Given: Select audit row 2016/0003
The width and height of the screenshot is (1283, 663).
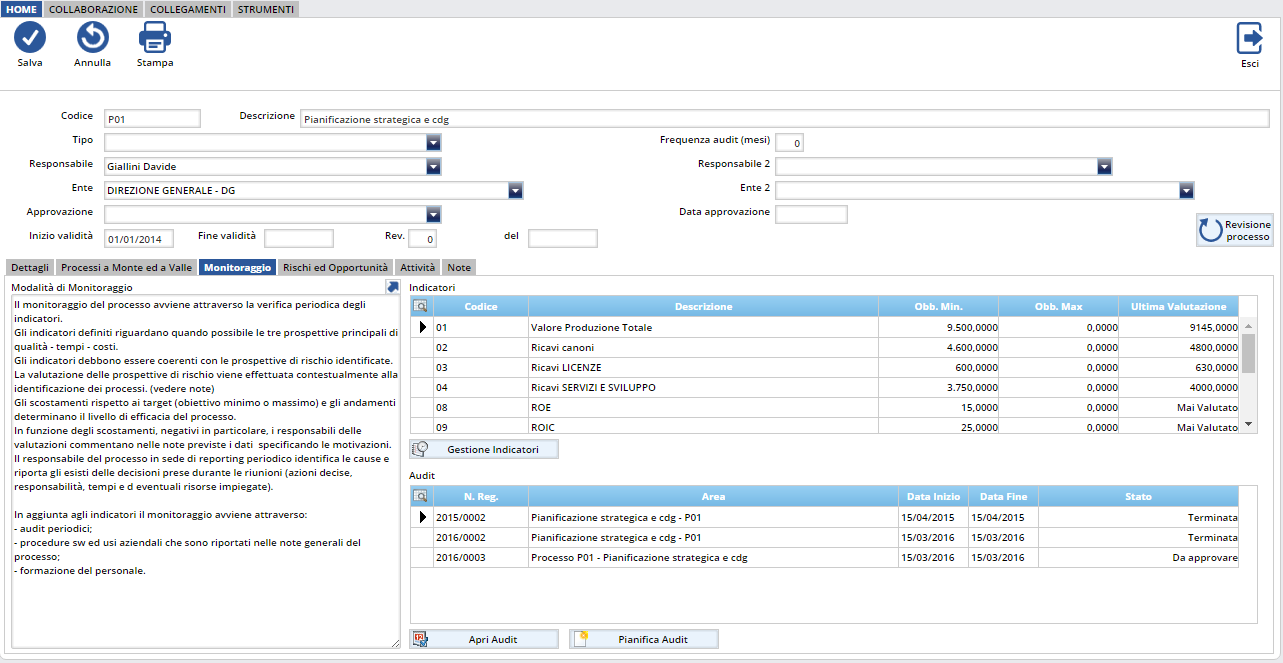Looking at the screenshot, I should coord(460,557).
